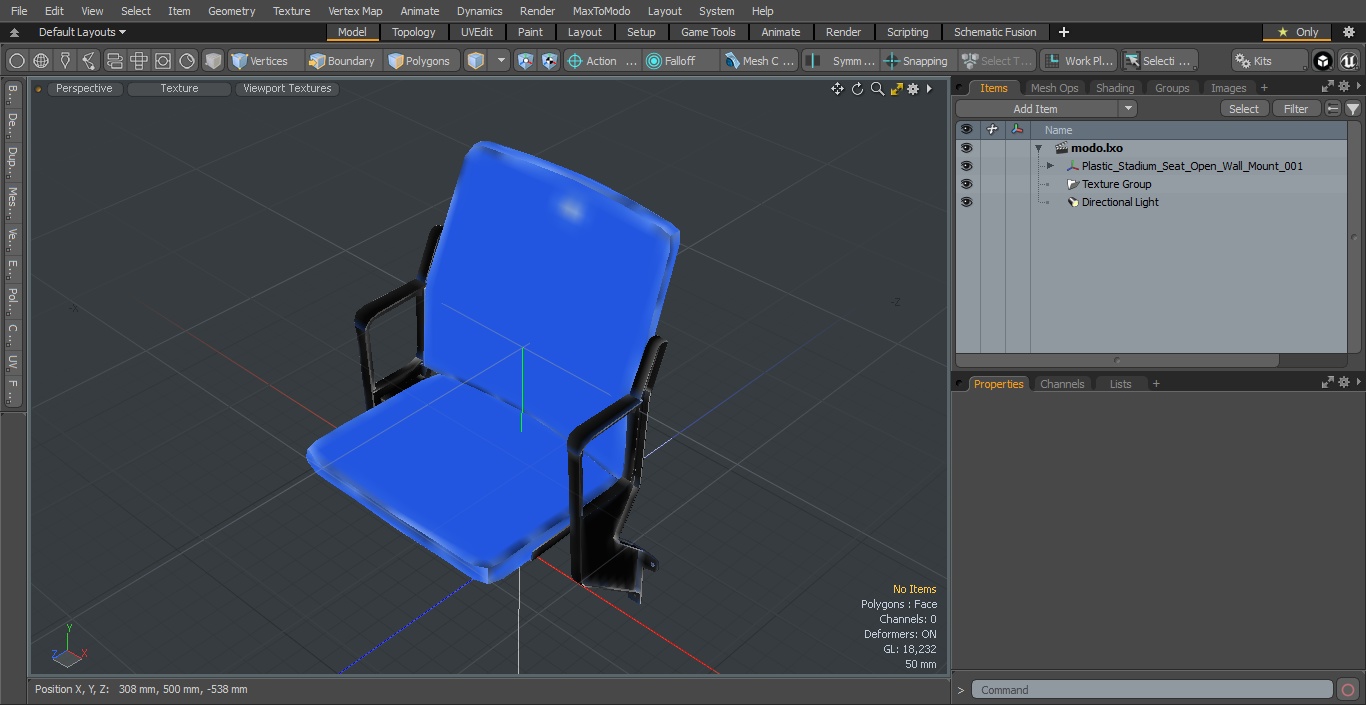Click the blue cube items mode icon
Viewport: 1366px width, 705px height.
coord(476,61)
